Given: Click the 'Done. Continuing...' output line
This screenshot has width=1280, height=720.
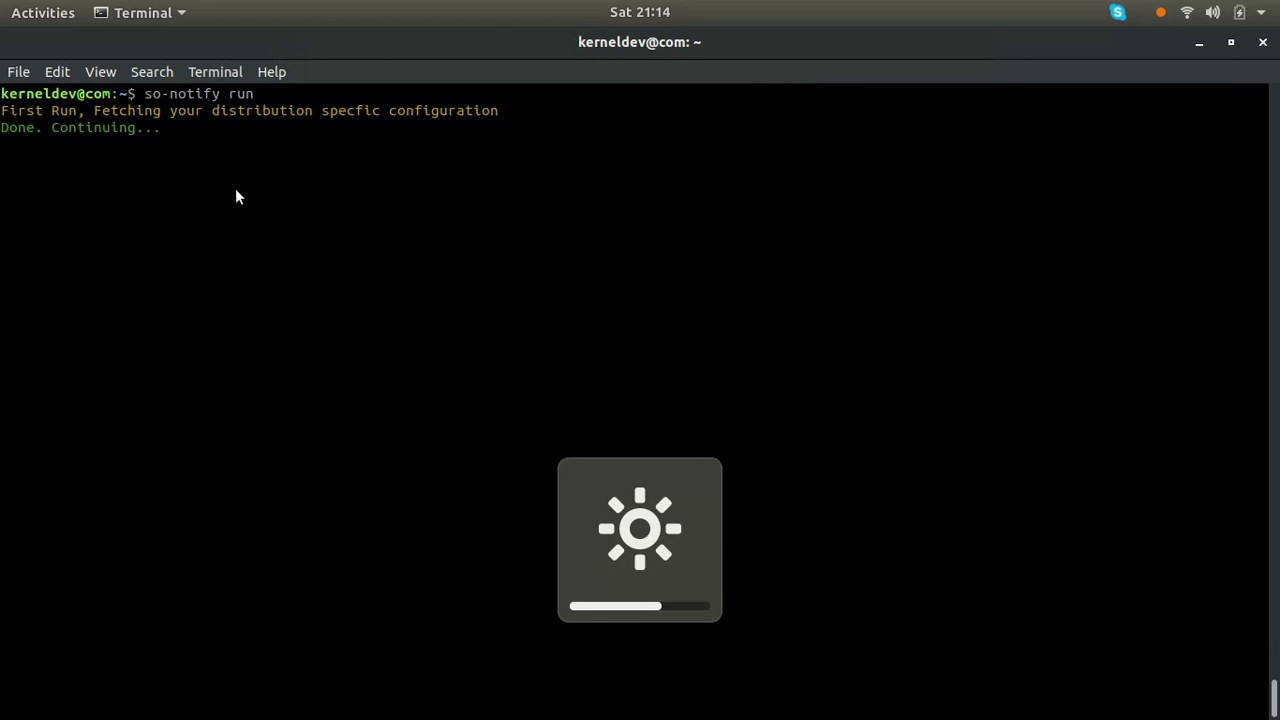Looking at the screenshot, I should 80,128.
